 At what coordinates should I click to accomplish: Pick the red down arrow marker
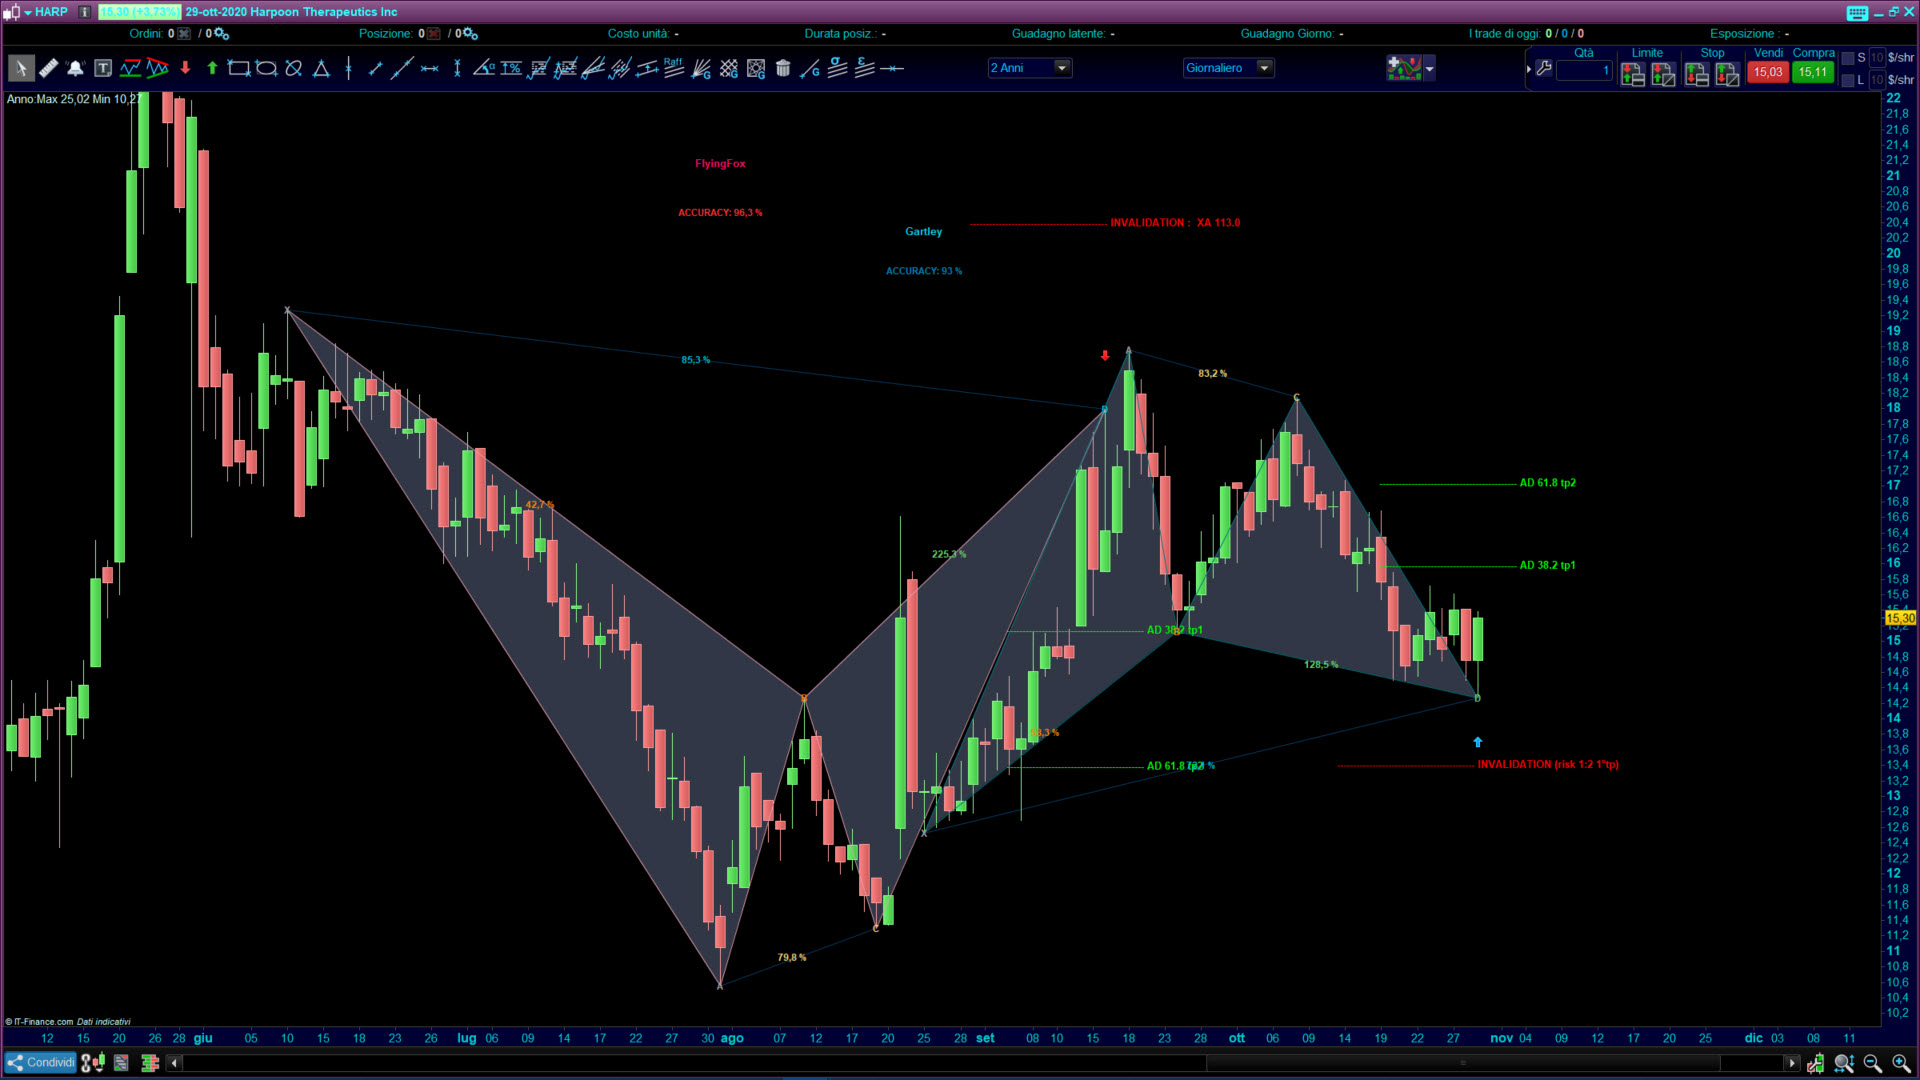point(185,68)
